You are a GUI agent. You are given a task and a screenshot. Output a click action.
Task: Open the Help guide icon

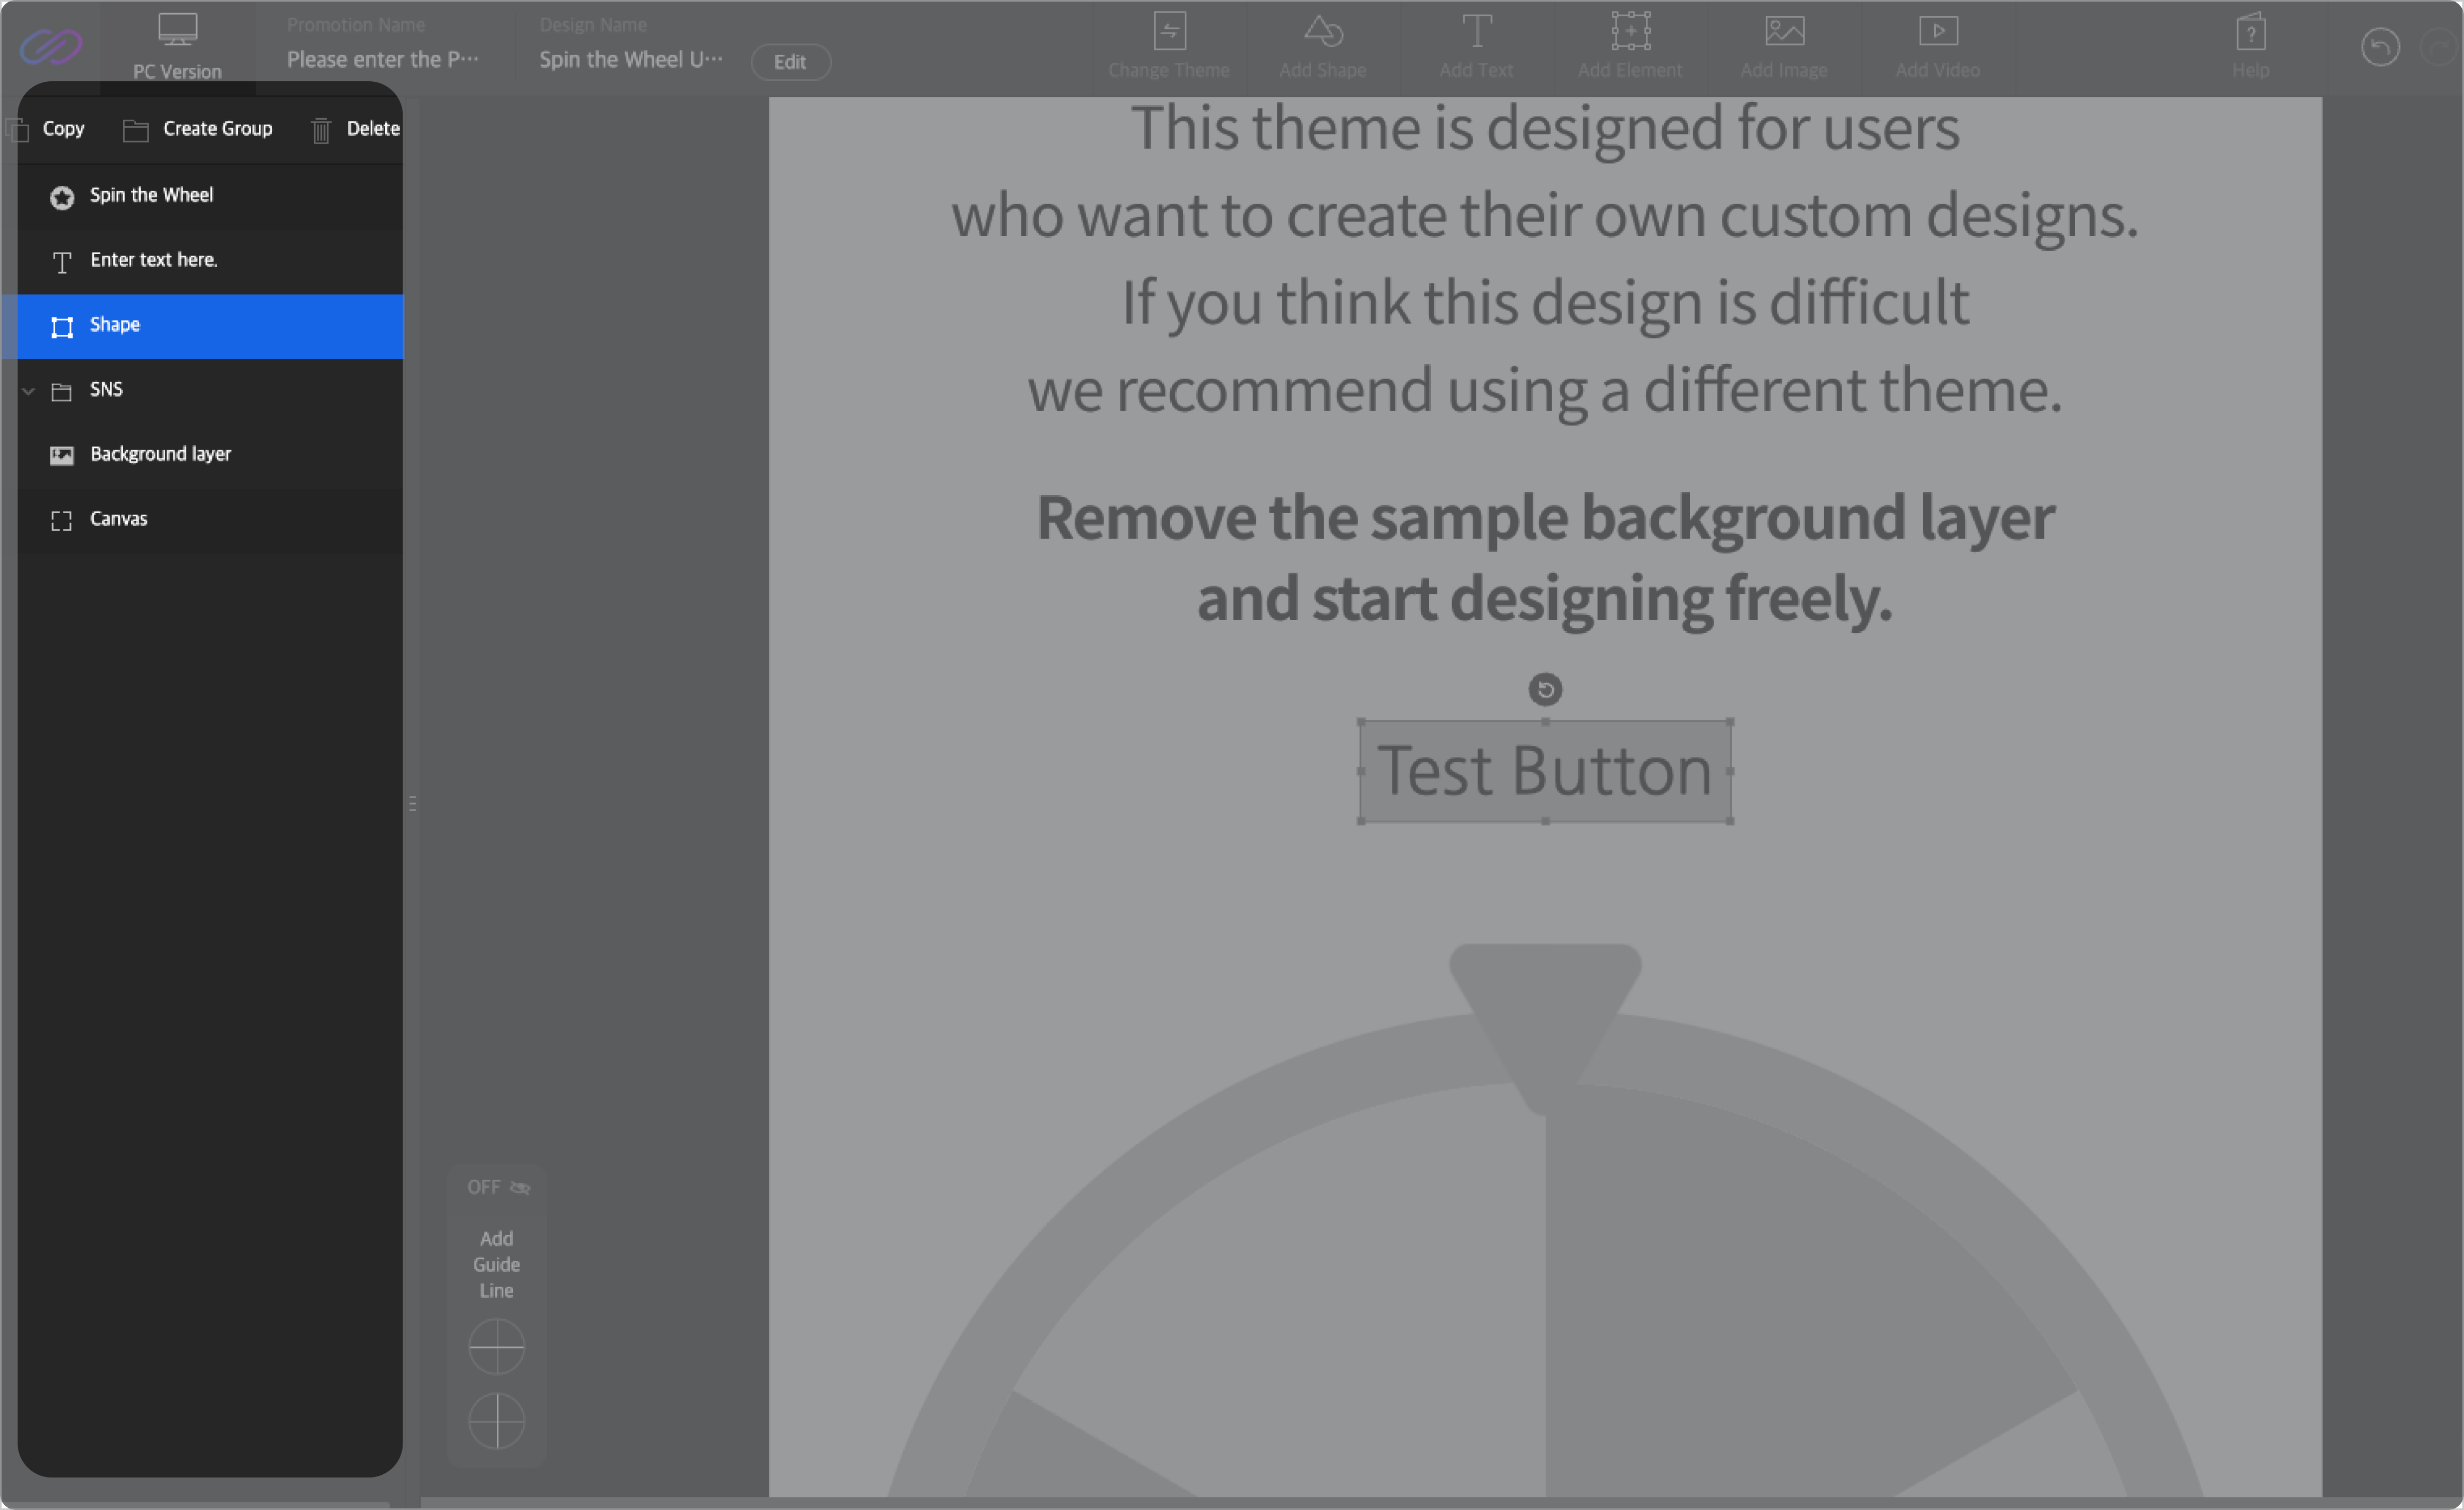(x=2250, y=44)
